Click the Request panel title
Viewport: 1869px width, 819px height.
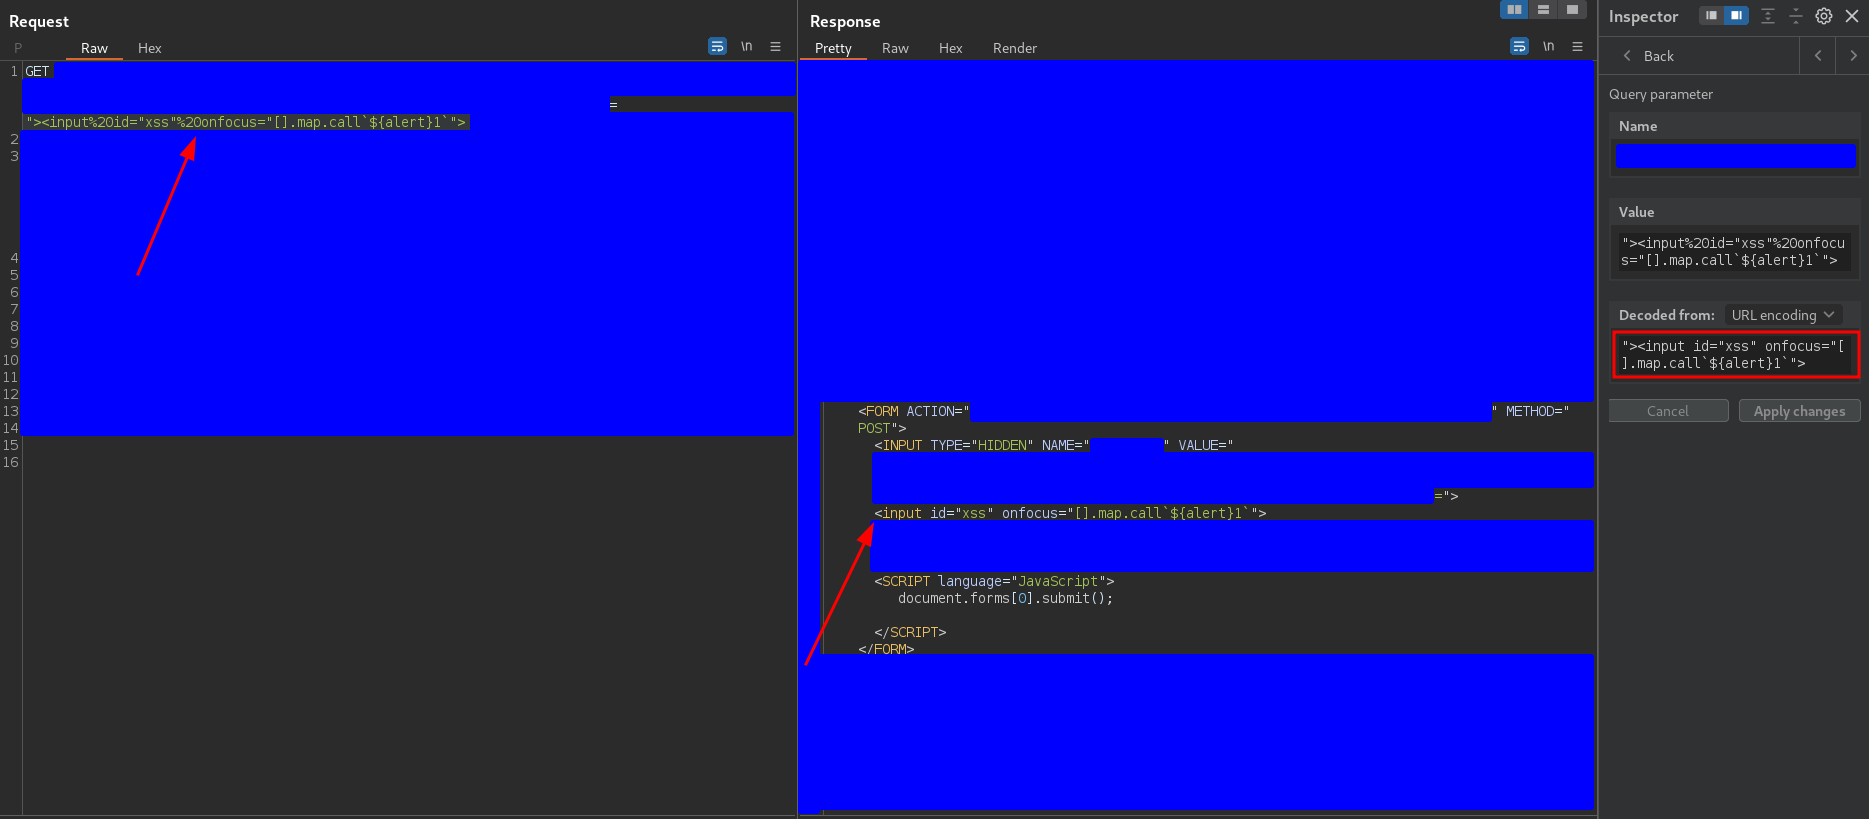coord(39,21)
